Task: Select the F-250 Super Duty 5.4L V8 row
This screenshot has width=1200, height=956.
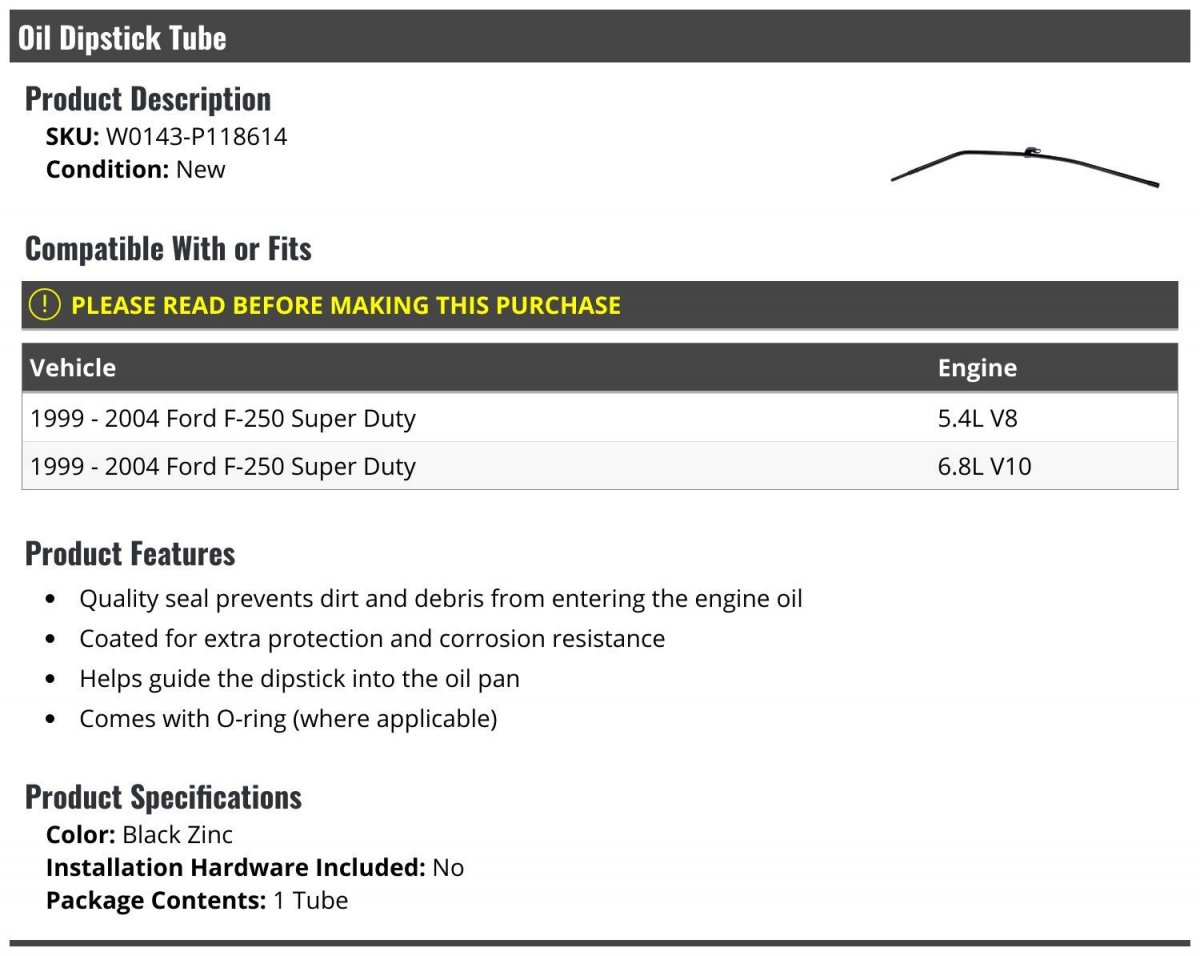Action: pyautogui.click(x=600, y=418)
